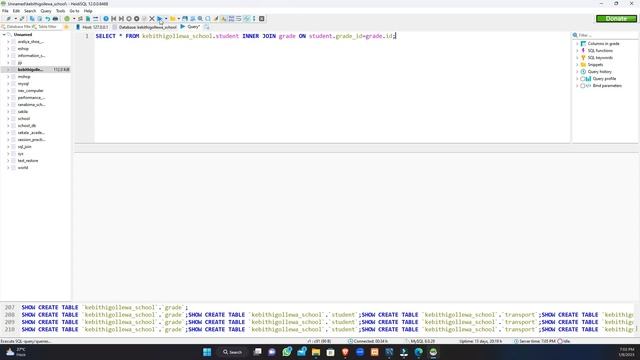Switch to the Database kebithigollewa_school tab

(x=144, y=27)
